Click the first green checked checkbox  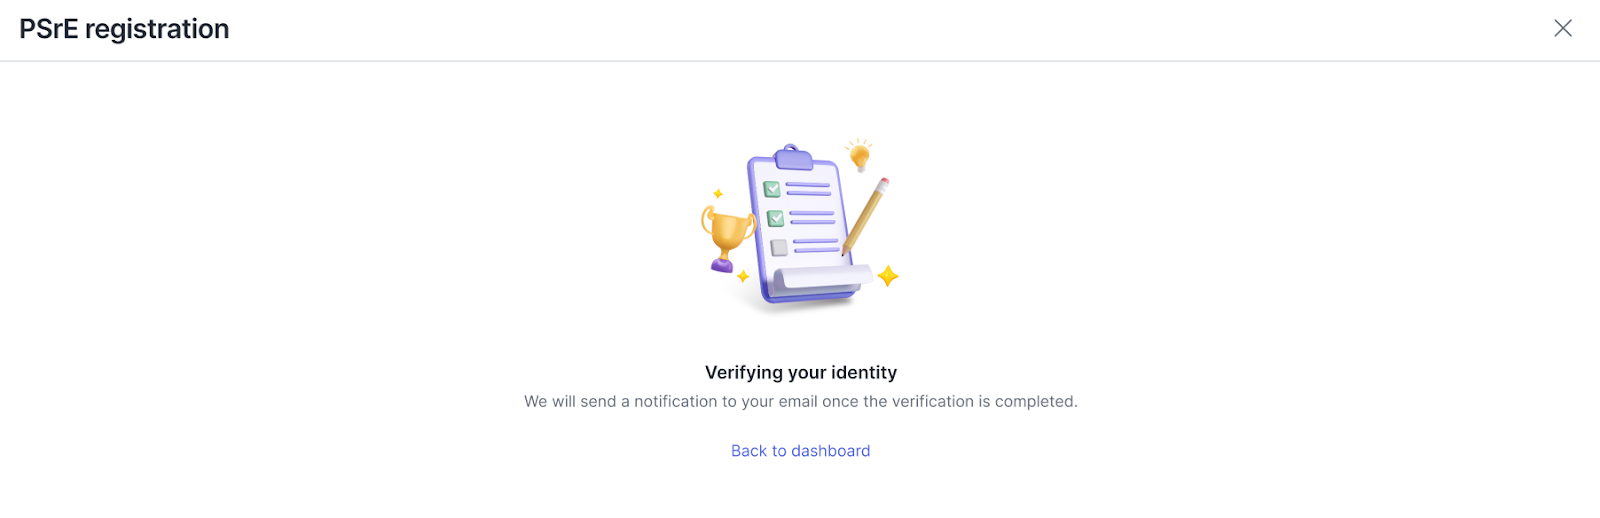click(x=772, y=189)
